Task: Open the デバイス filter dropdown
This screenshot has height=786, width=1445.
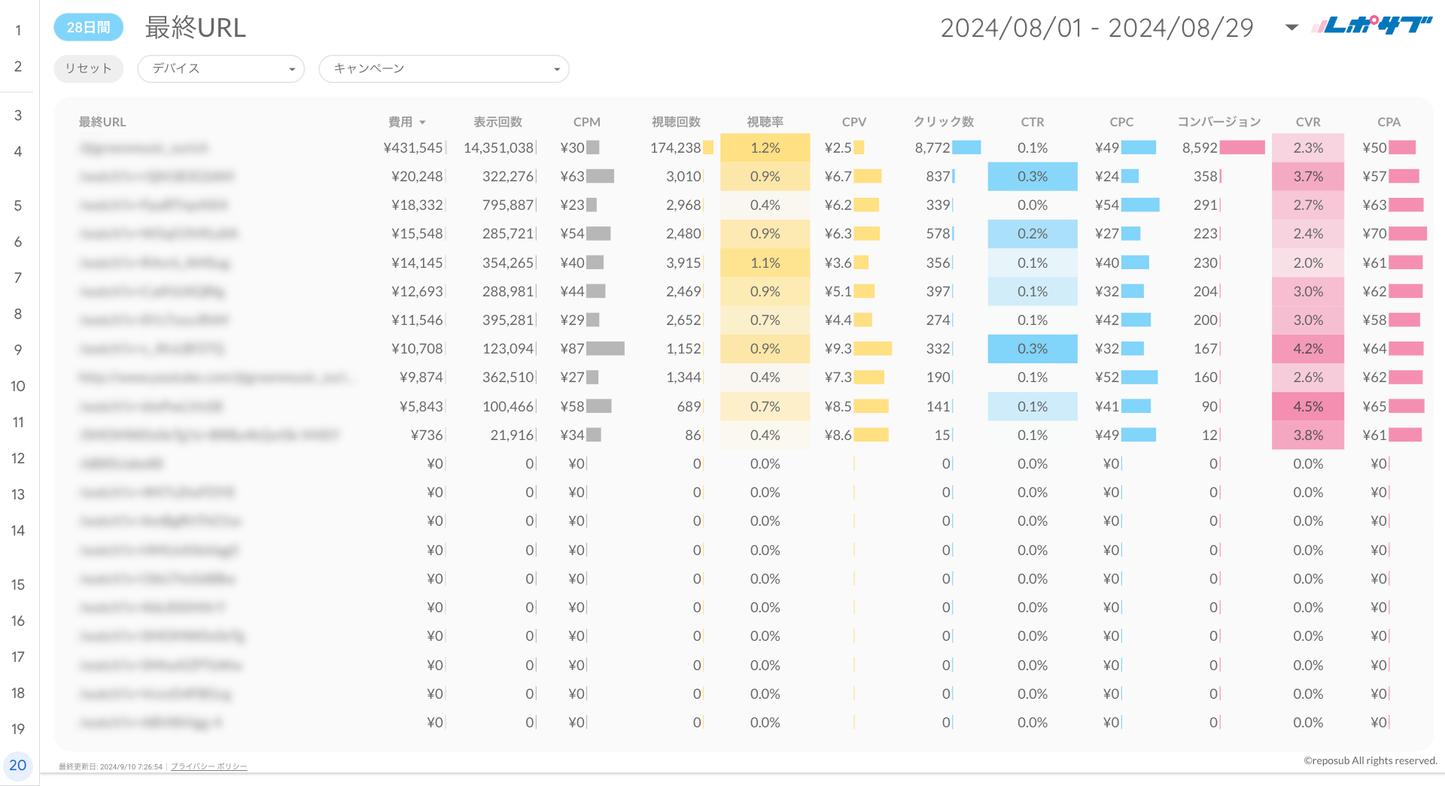Action: [x=221, y=69]
